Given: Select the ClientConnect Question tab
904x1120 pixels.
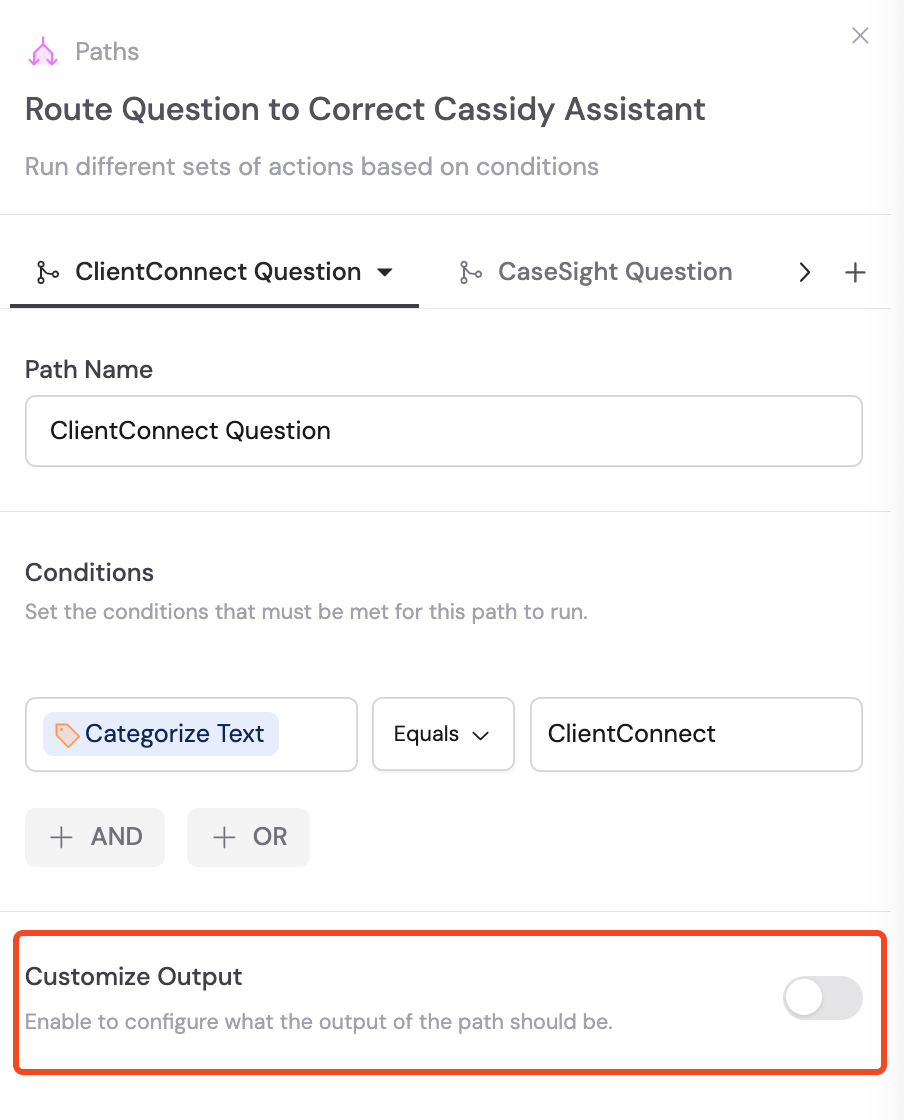Looking at the screenshot, I should [x=218, y=271].
